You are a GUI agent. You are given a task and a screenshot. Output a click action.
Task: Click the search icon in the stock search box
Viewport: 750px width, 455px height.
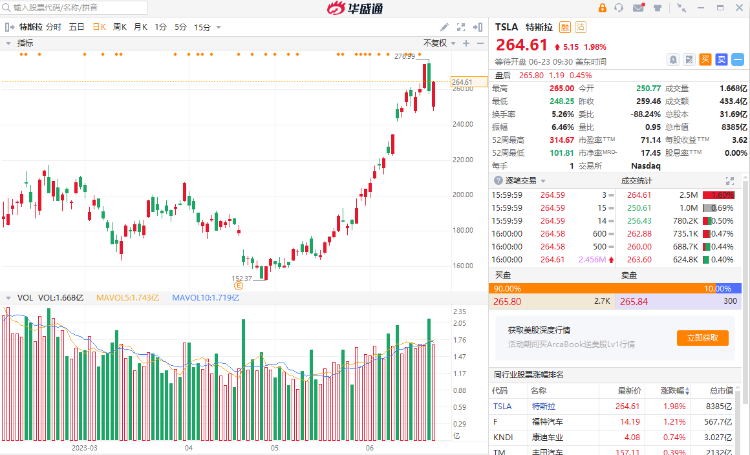[x=7, y=8]
